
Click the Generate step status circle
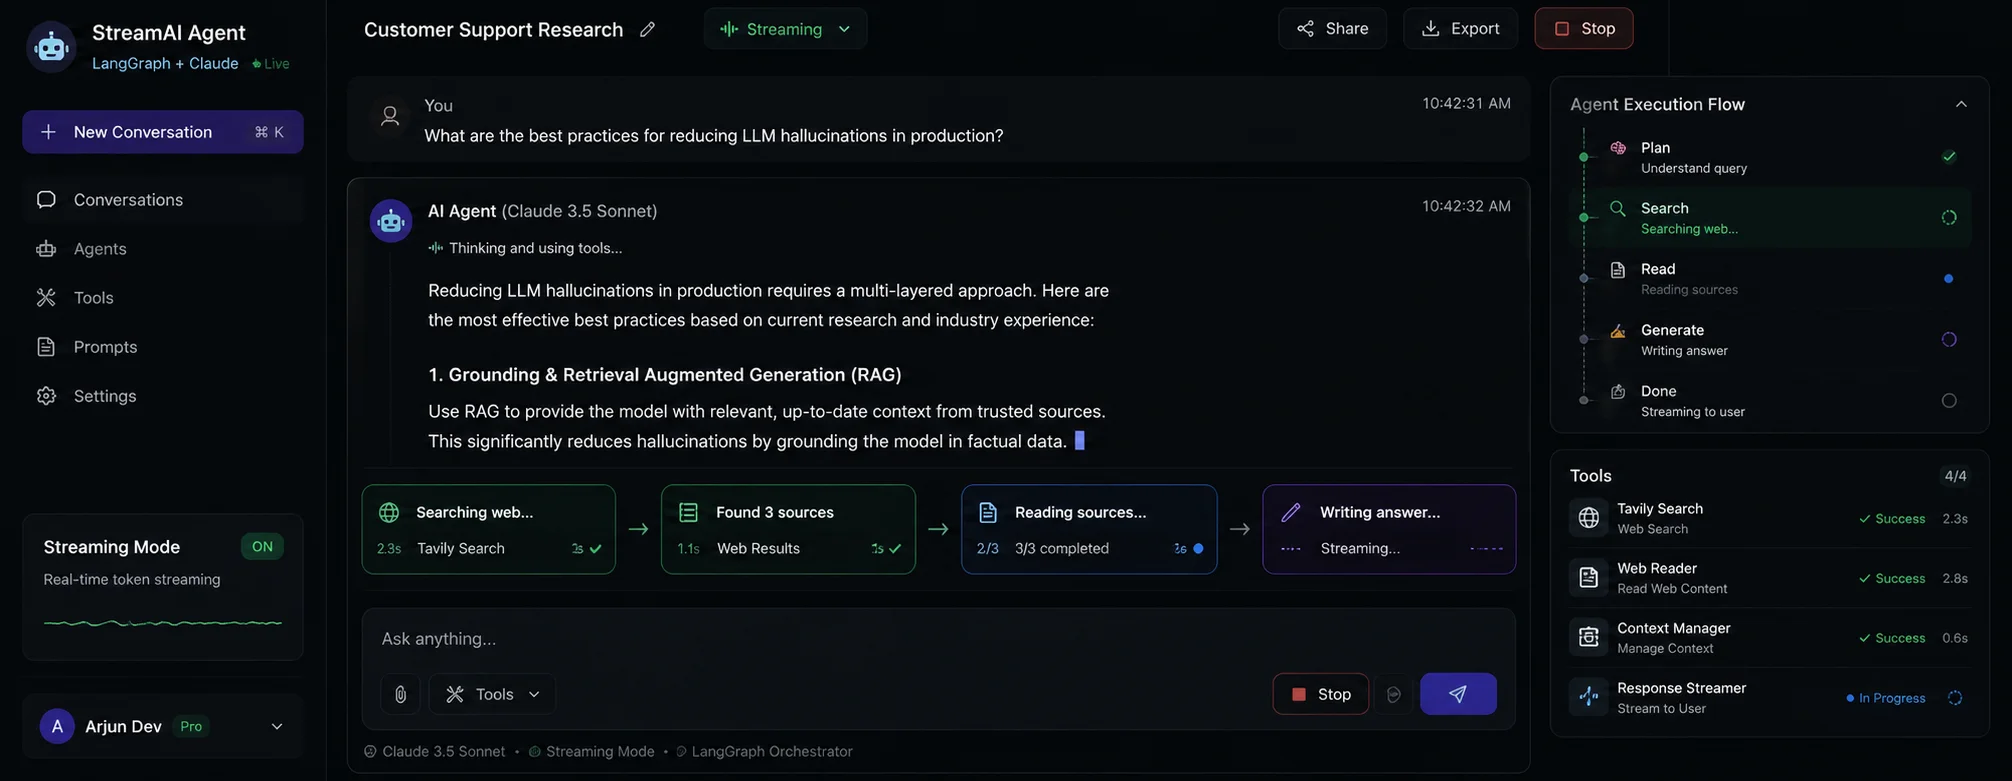1949,340
